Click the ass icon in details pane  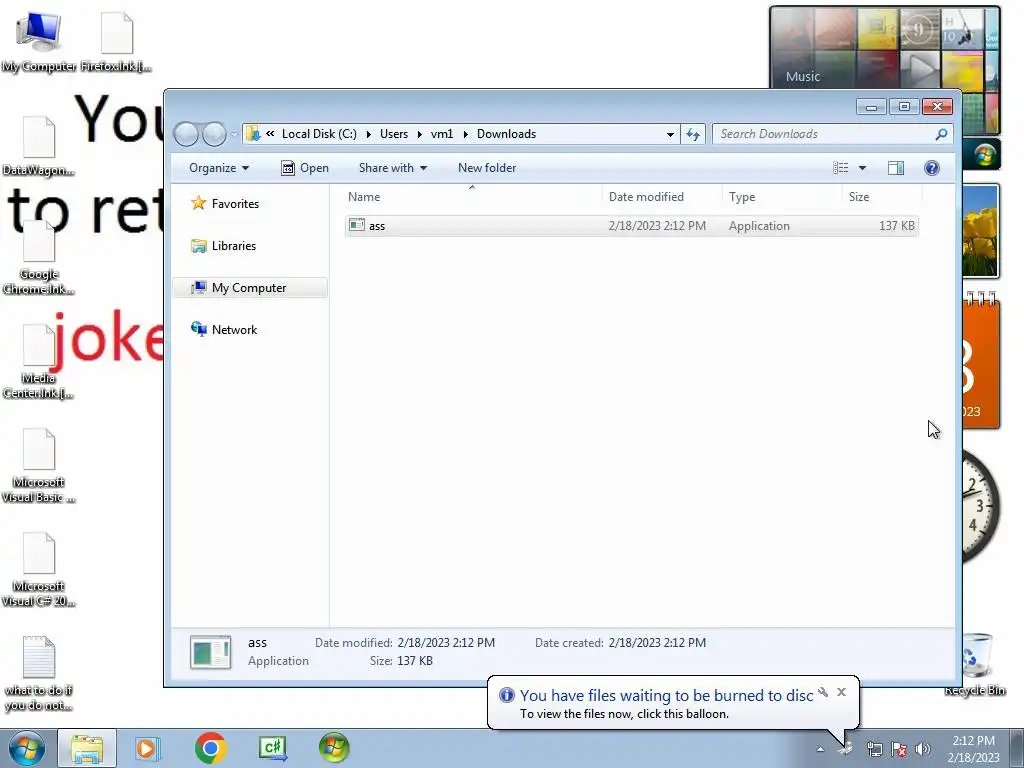coord(210,652)
